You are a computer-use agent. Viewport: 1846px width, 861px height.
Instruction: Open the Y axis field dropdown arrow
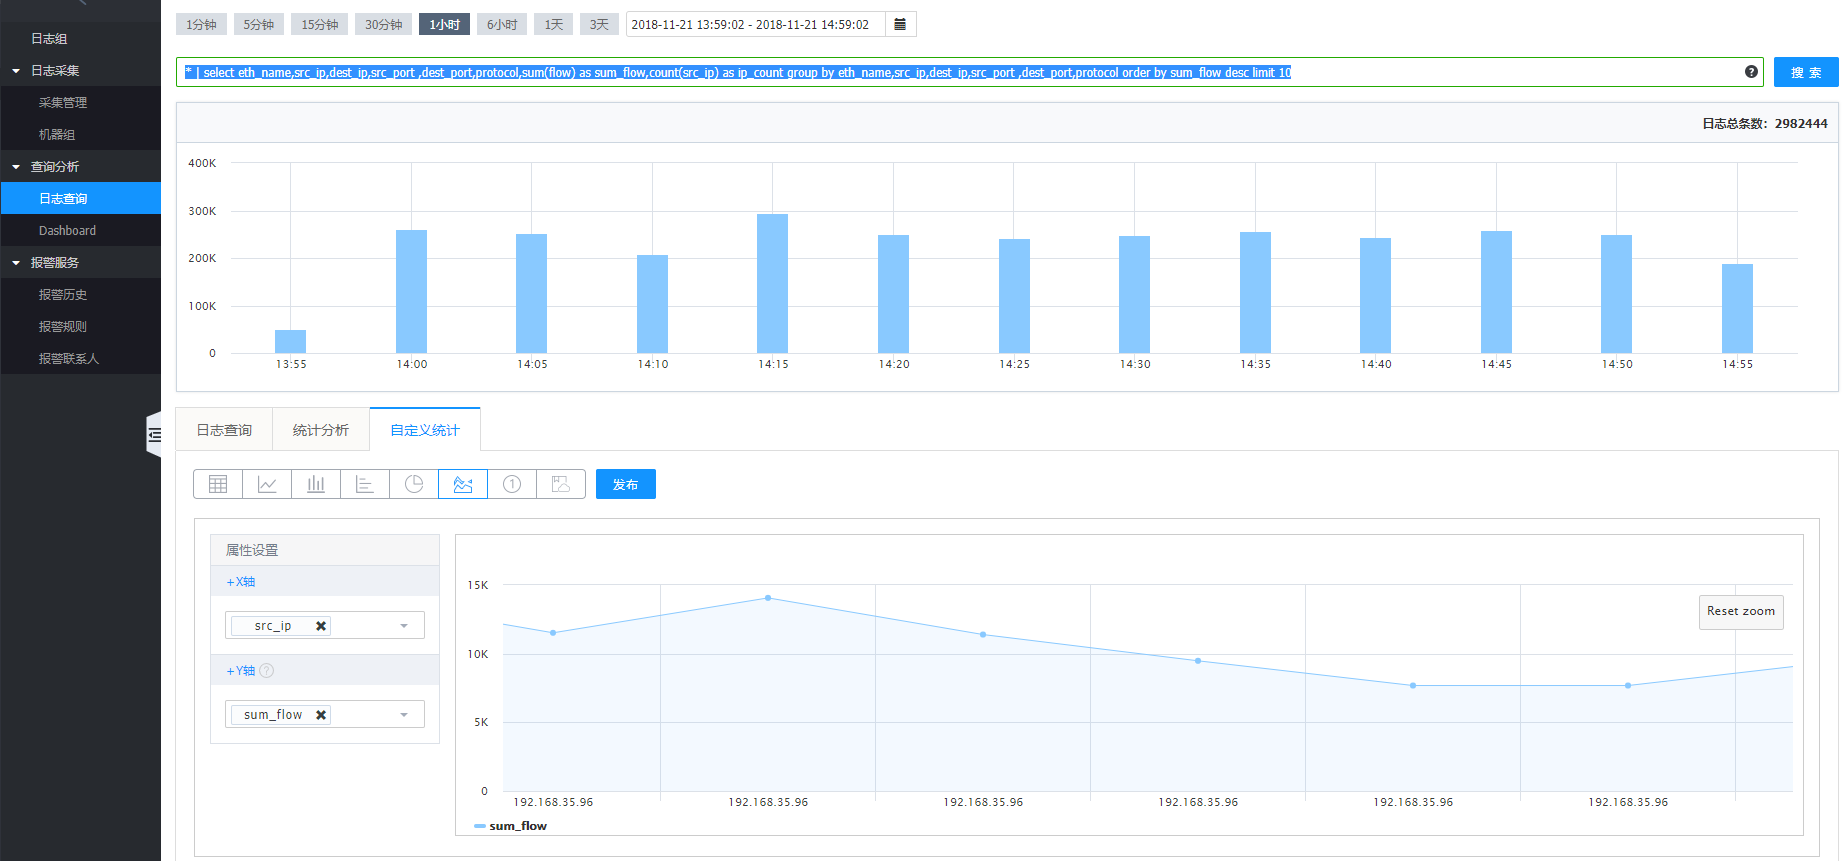click(x=404, y=715)
